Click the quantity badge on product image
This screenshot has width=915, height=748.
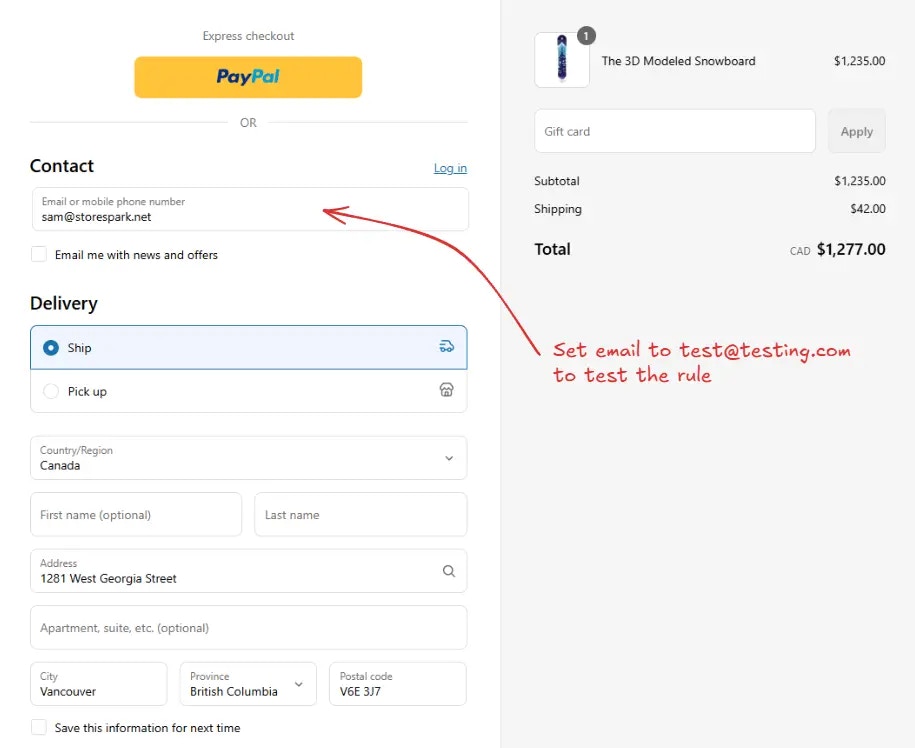(586, 36)
